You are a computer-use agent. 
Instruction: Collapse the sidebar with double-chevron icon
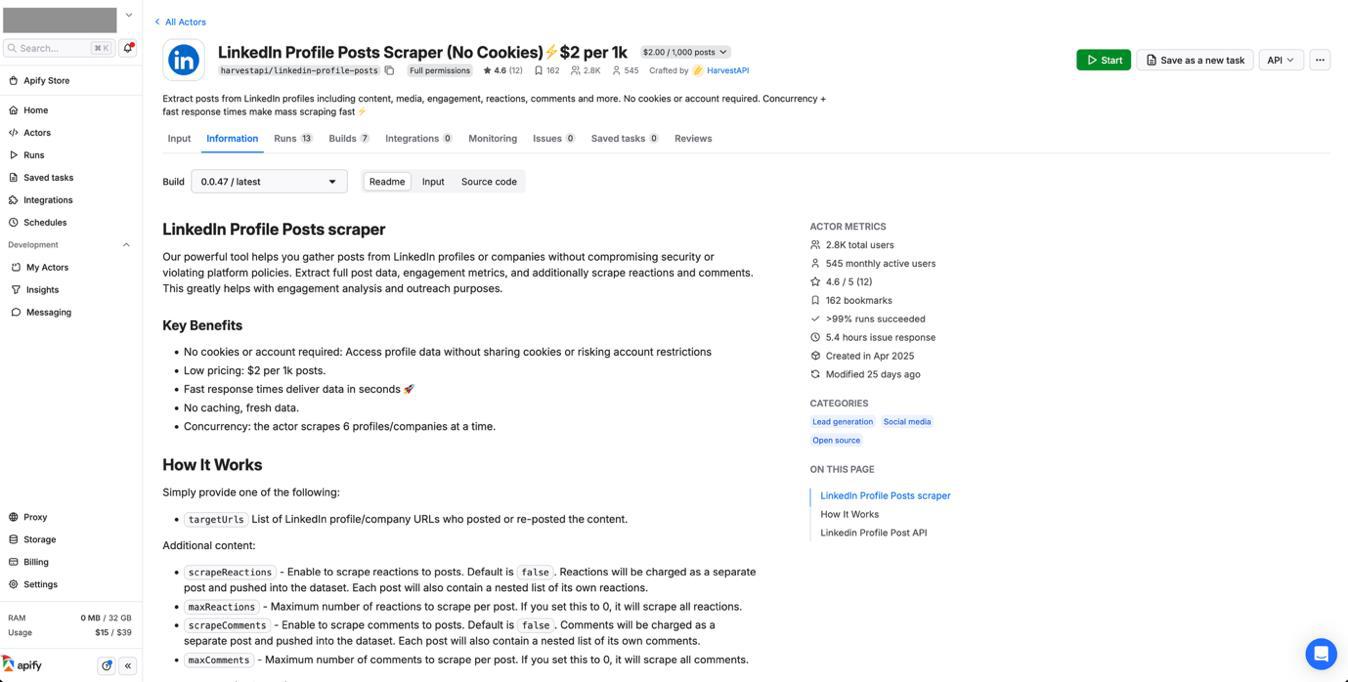[x=128, y=665]
